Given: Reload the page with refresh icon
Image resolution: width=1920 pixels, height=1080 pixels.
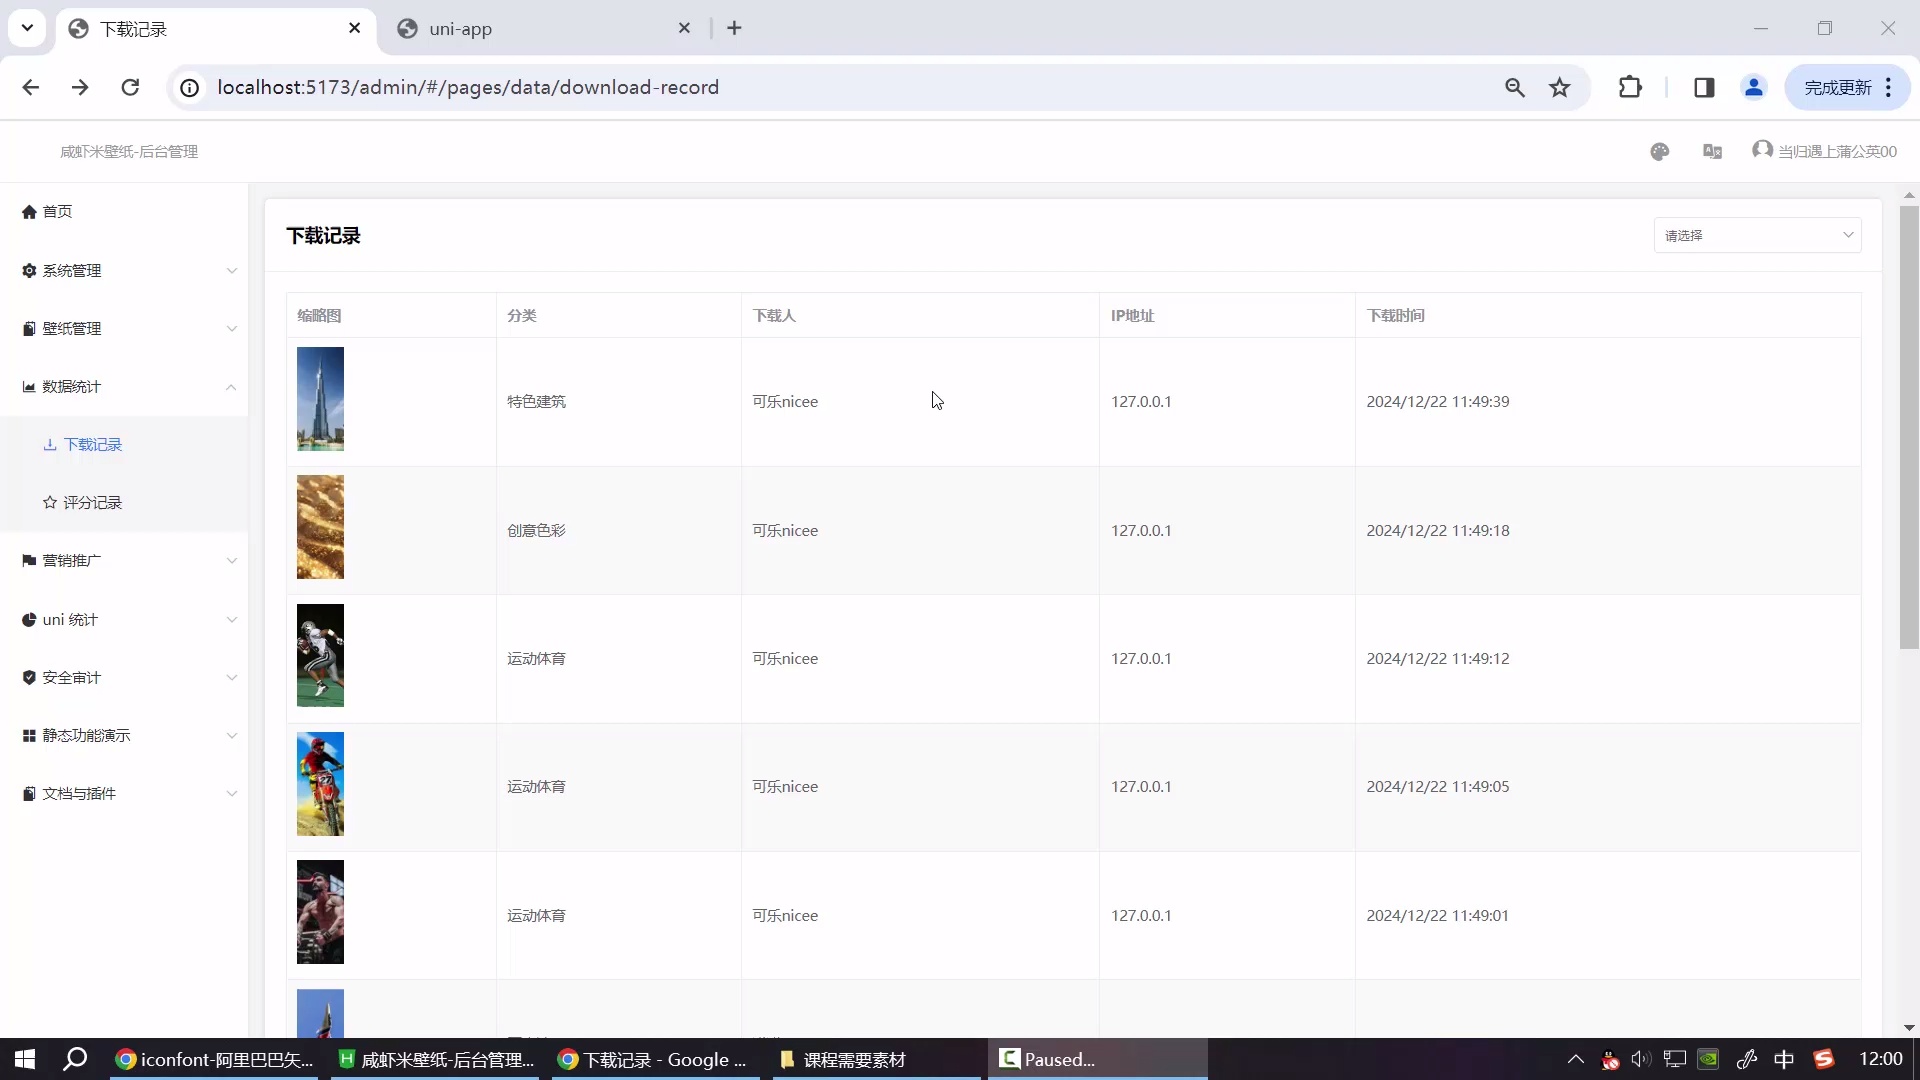Looking at the screenshot, I should pos(130,88).
